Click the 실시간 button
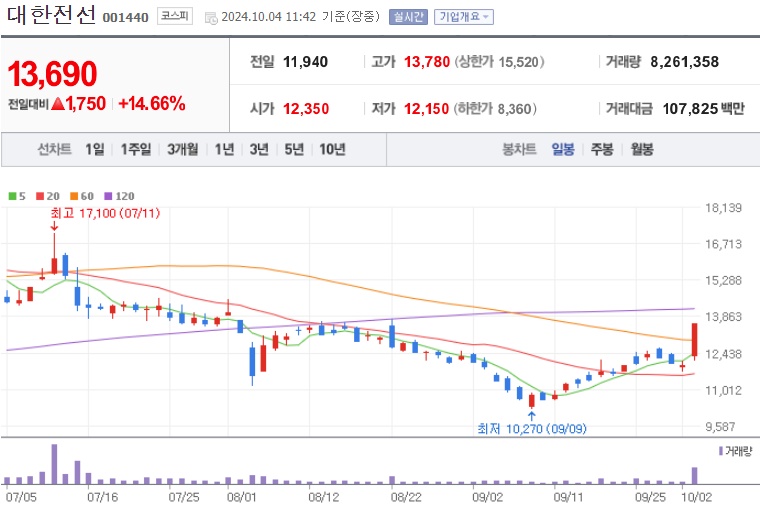The image size is (760, 510). coord(408,17)
